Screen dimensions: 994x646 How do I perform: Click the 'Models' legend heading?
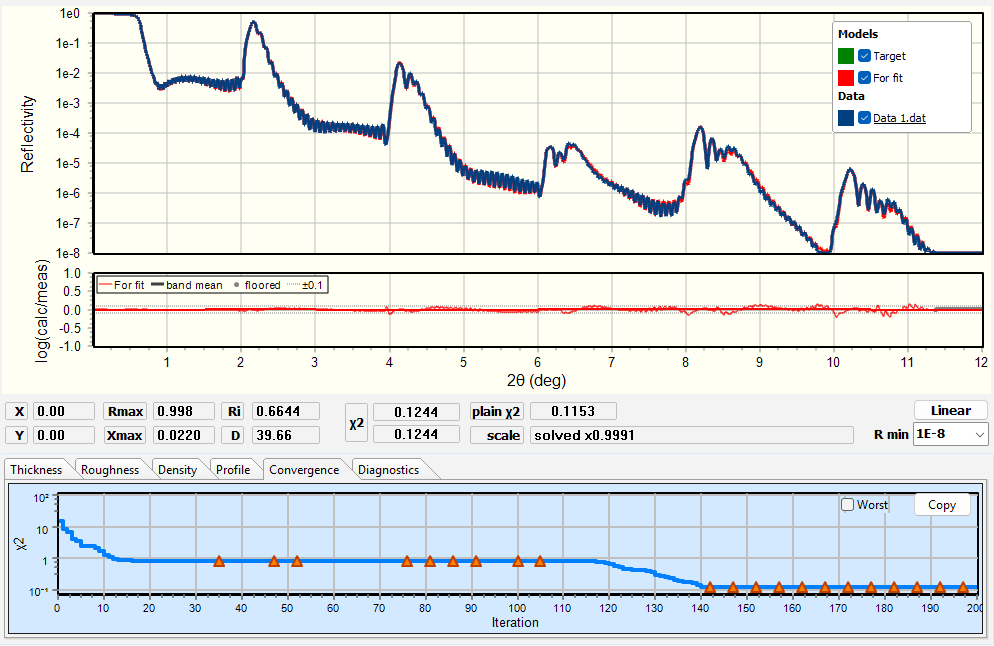point(858,34)
